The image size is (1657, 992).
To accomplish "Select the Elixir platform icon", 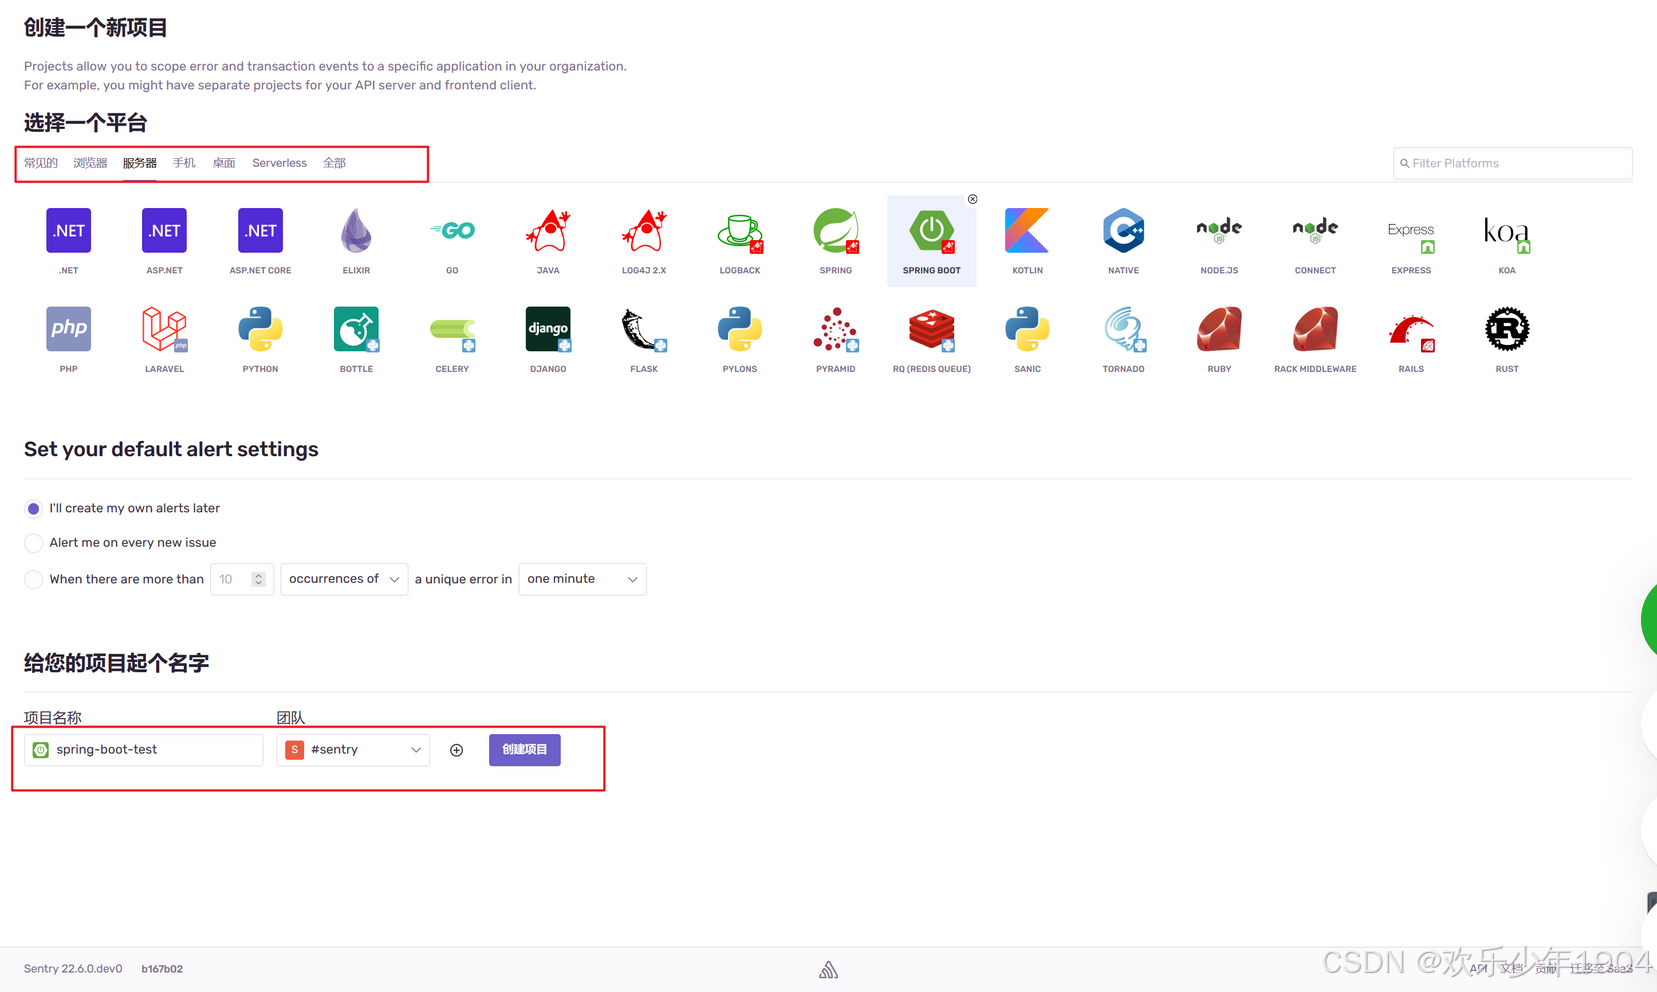I will [356, 232].
